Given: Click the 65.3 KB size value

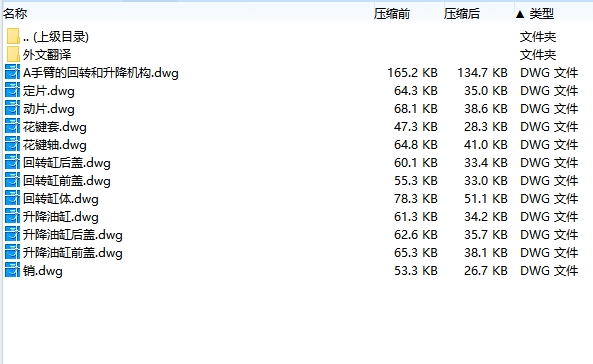Looking at the screenshot, I should click(416, 252).
